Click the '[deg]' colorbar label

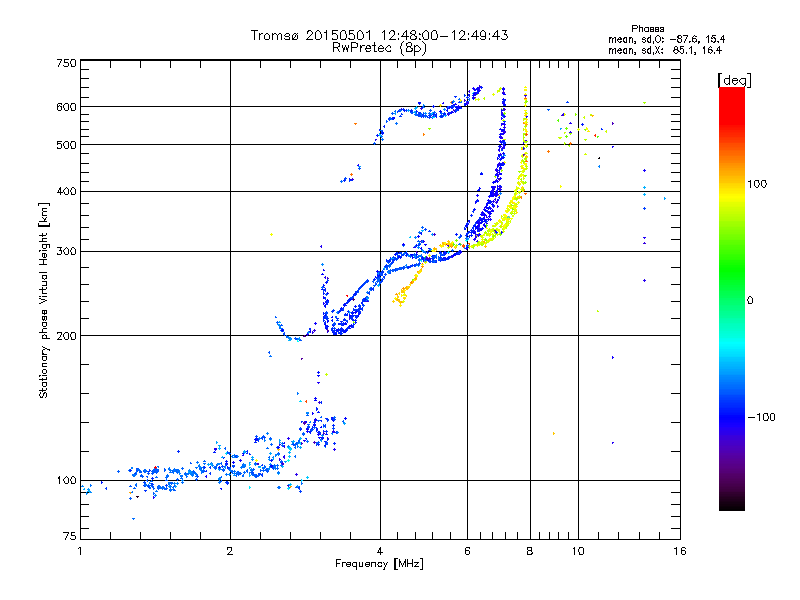[734, 80]
